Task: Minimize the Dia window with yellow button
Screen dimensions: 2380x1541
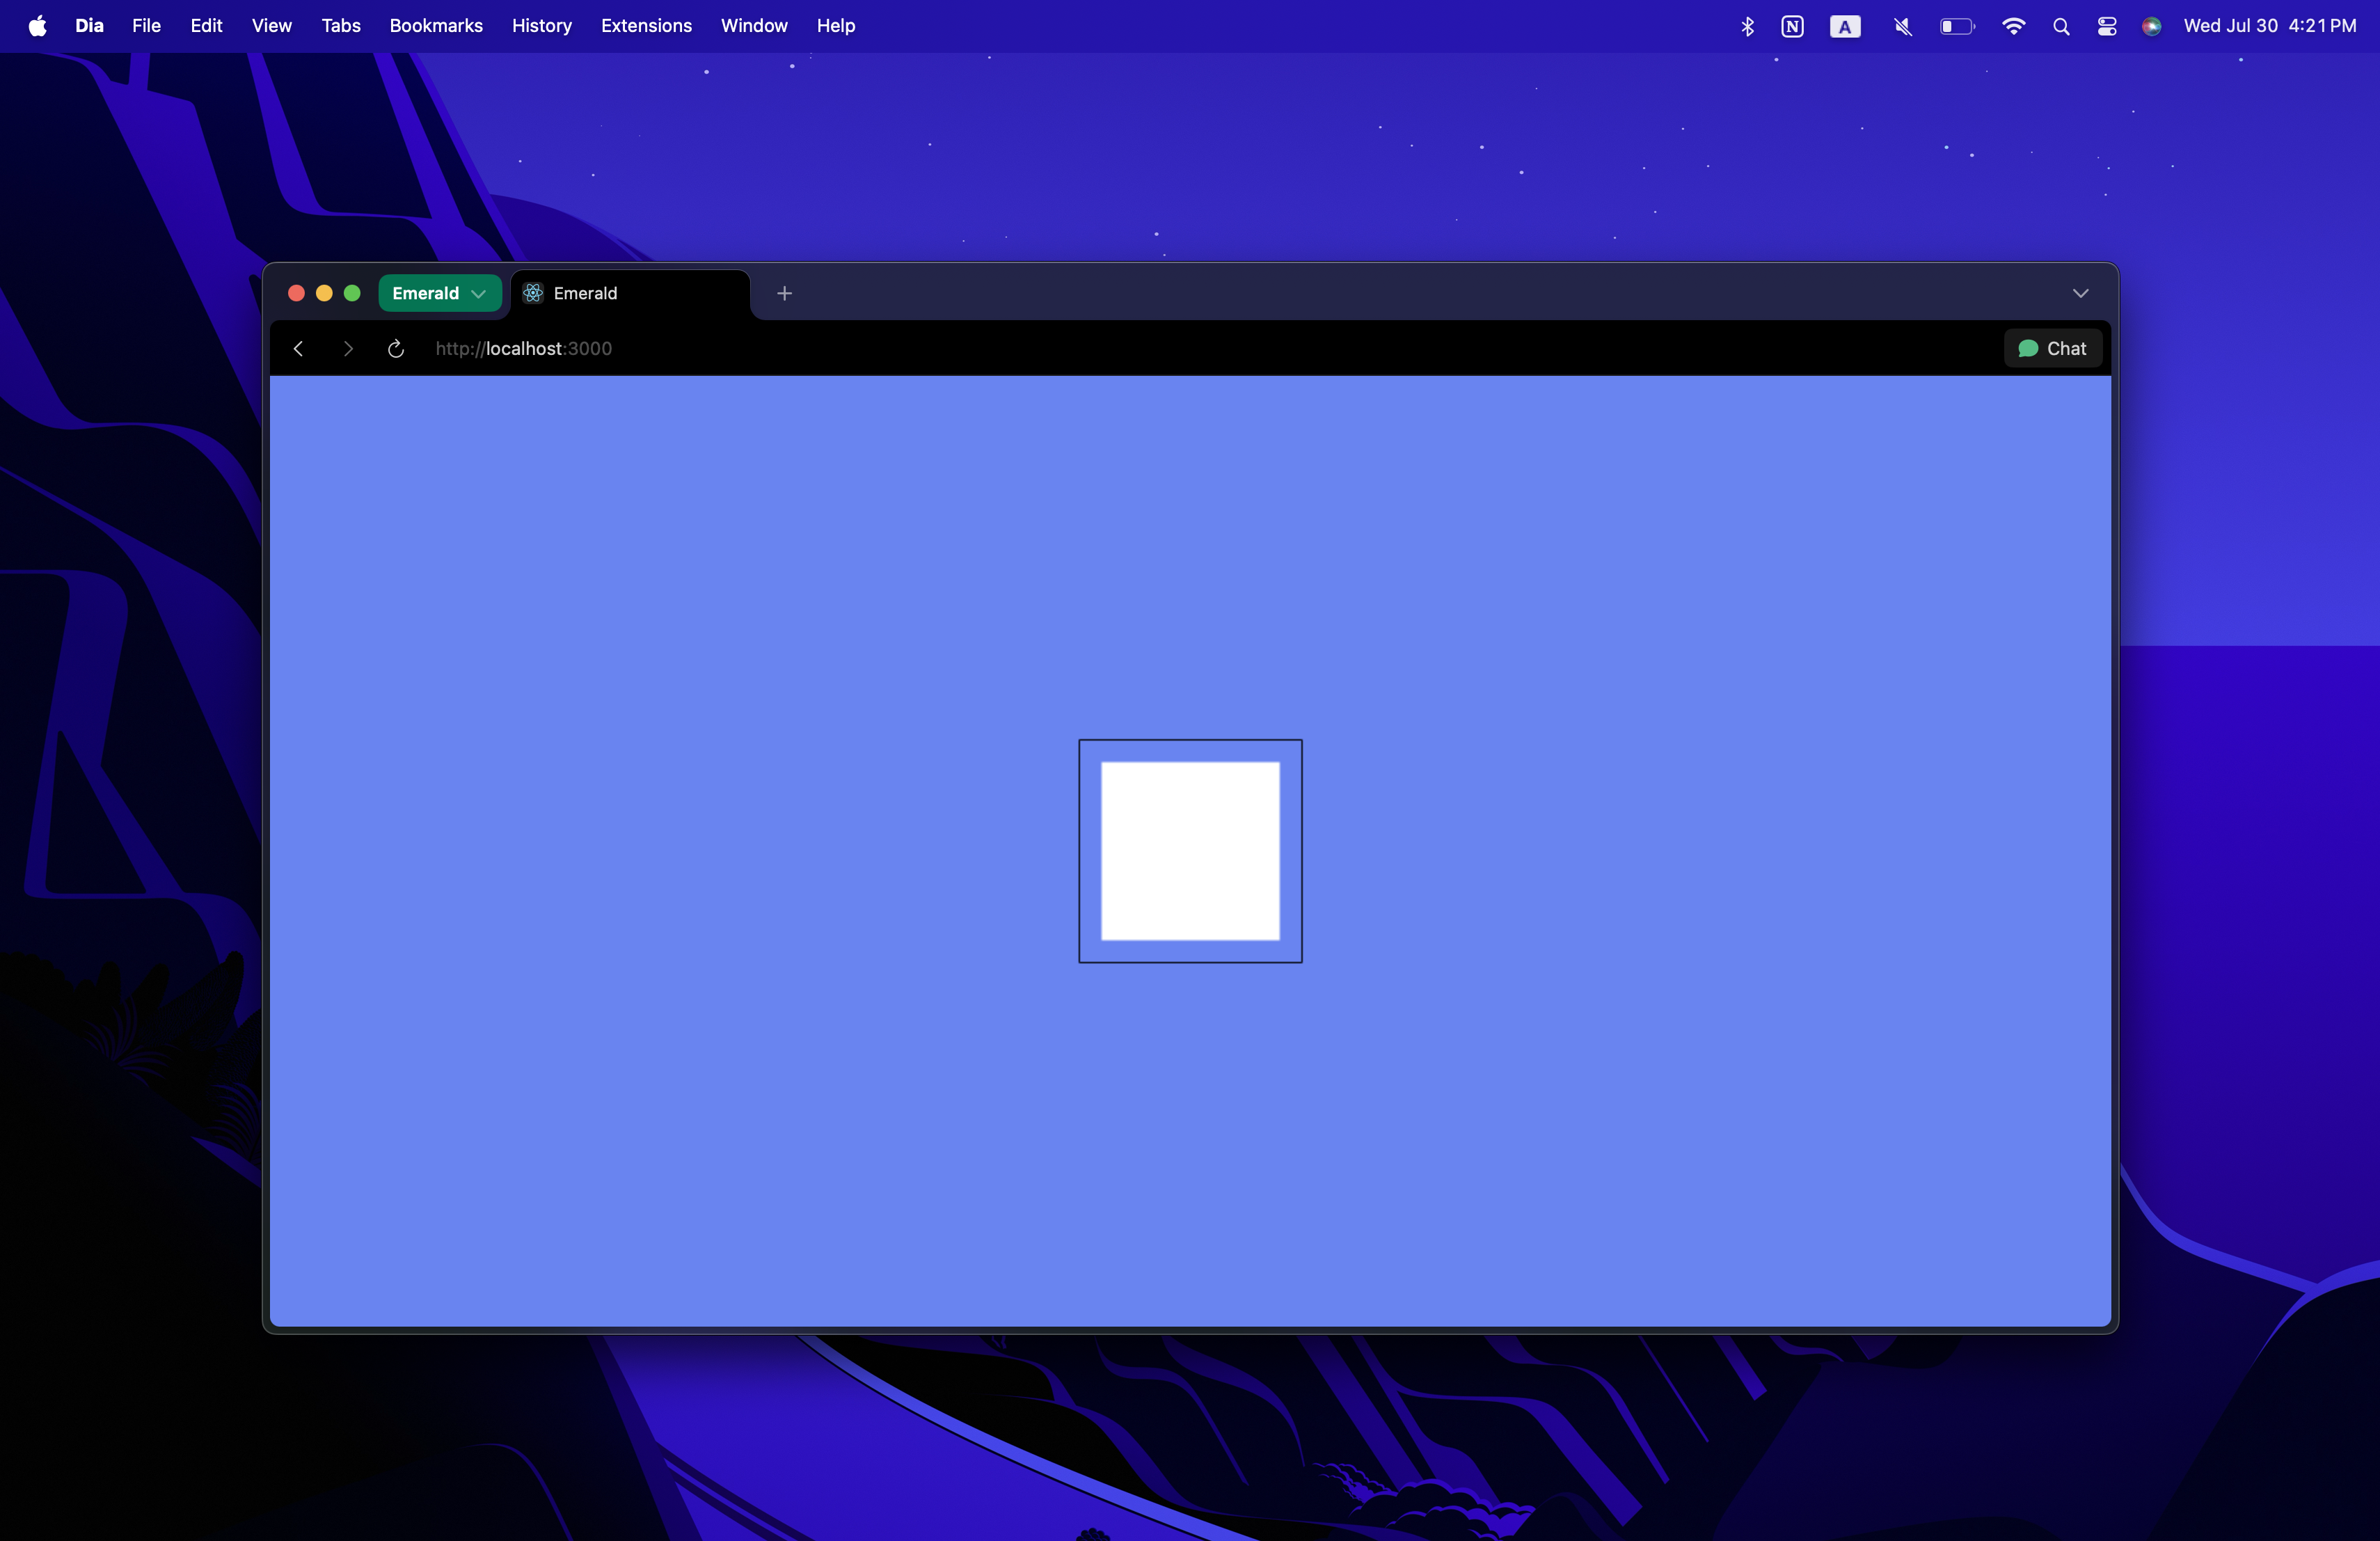Action: click(x=324, y=293)
